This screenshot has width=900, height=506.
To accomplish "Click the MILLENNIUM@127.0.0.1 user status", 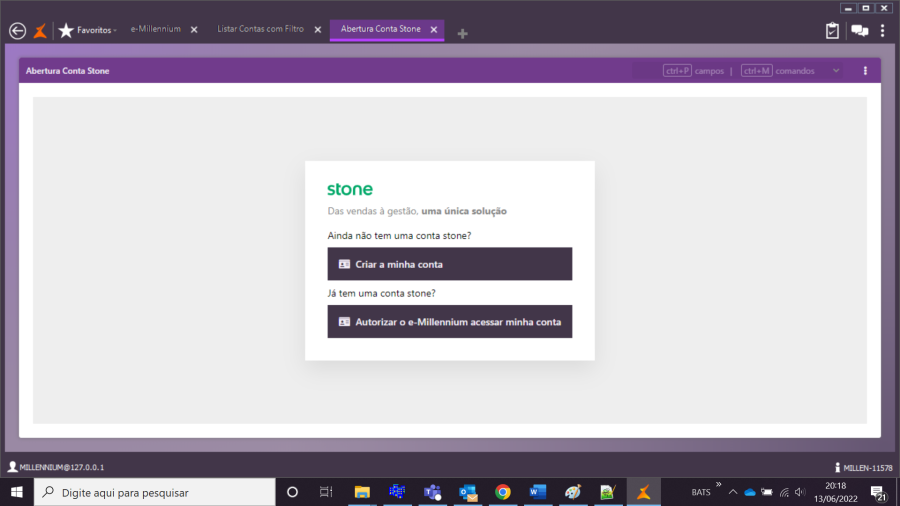I will [56, 467].
